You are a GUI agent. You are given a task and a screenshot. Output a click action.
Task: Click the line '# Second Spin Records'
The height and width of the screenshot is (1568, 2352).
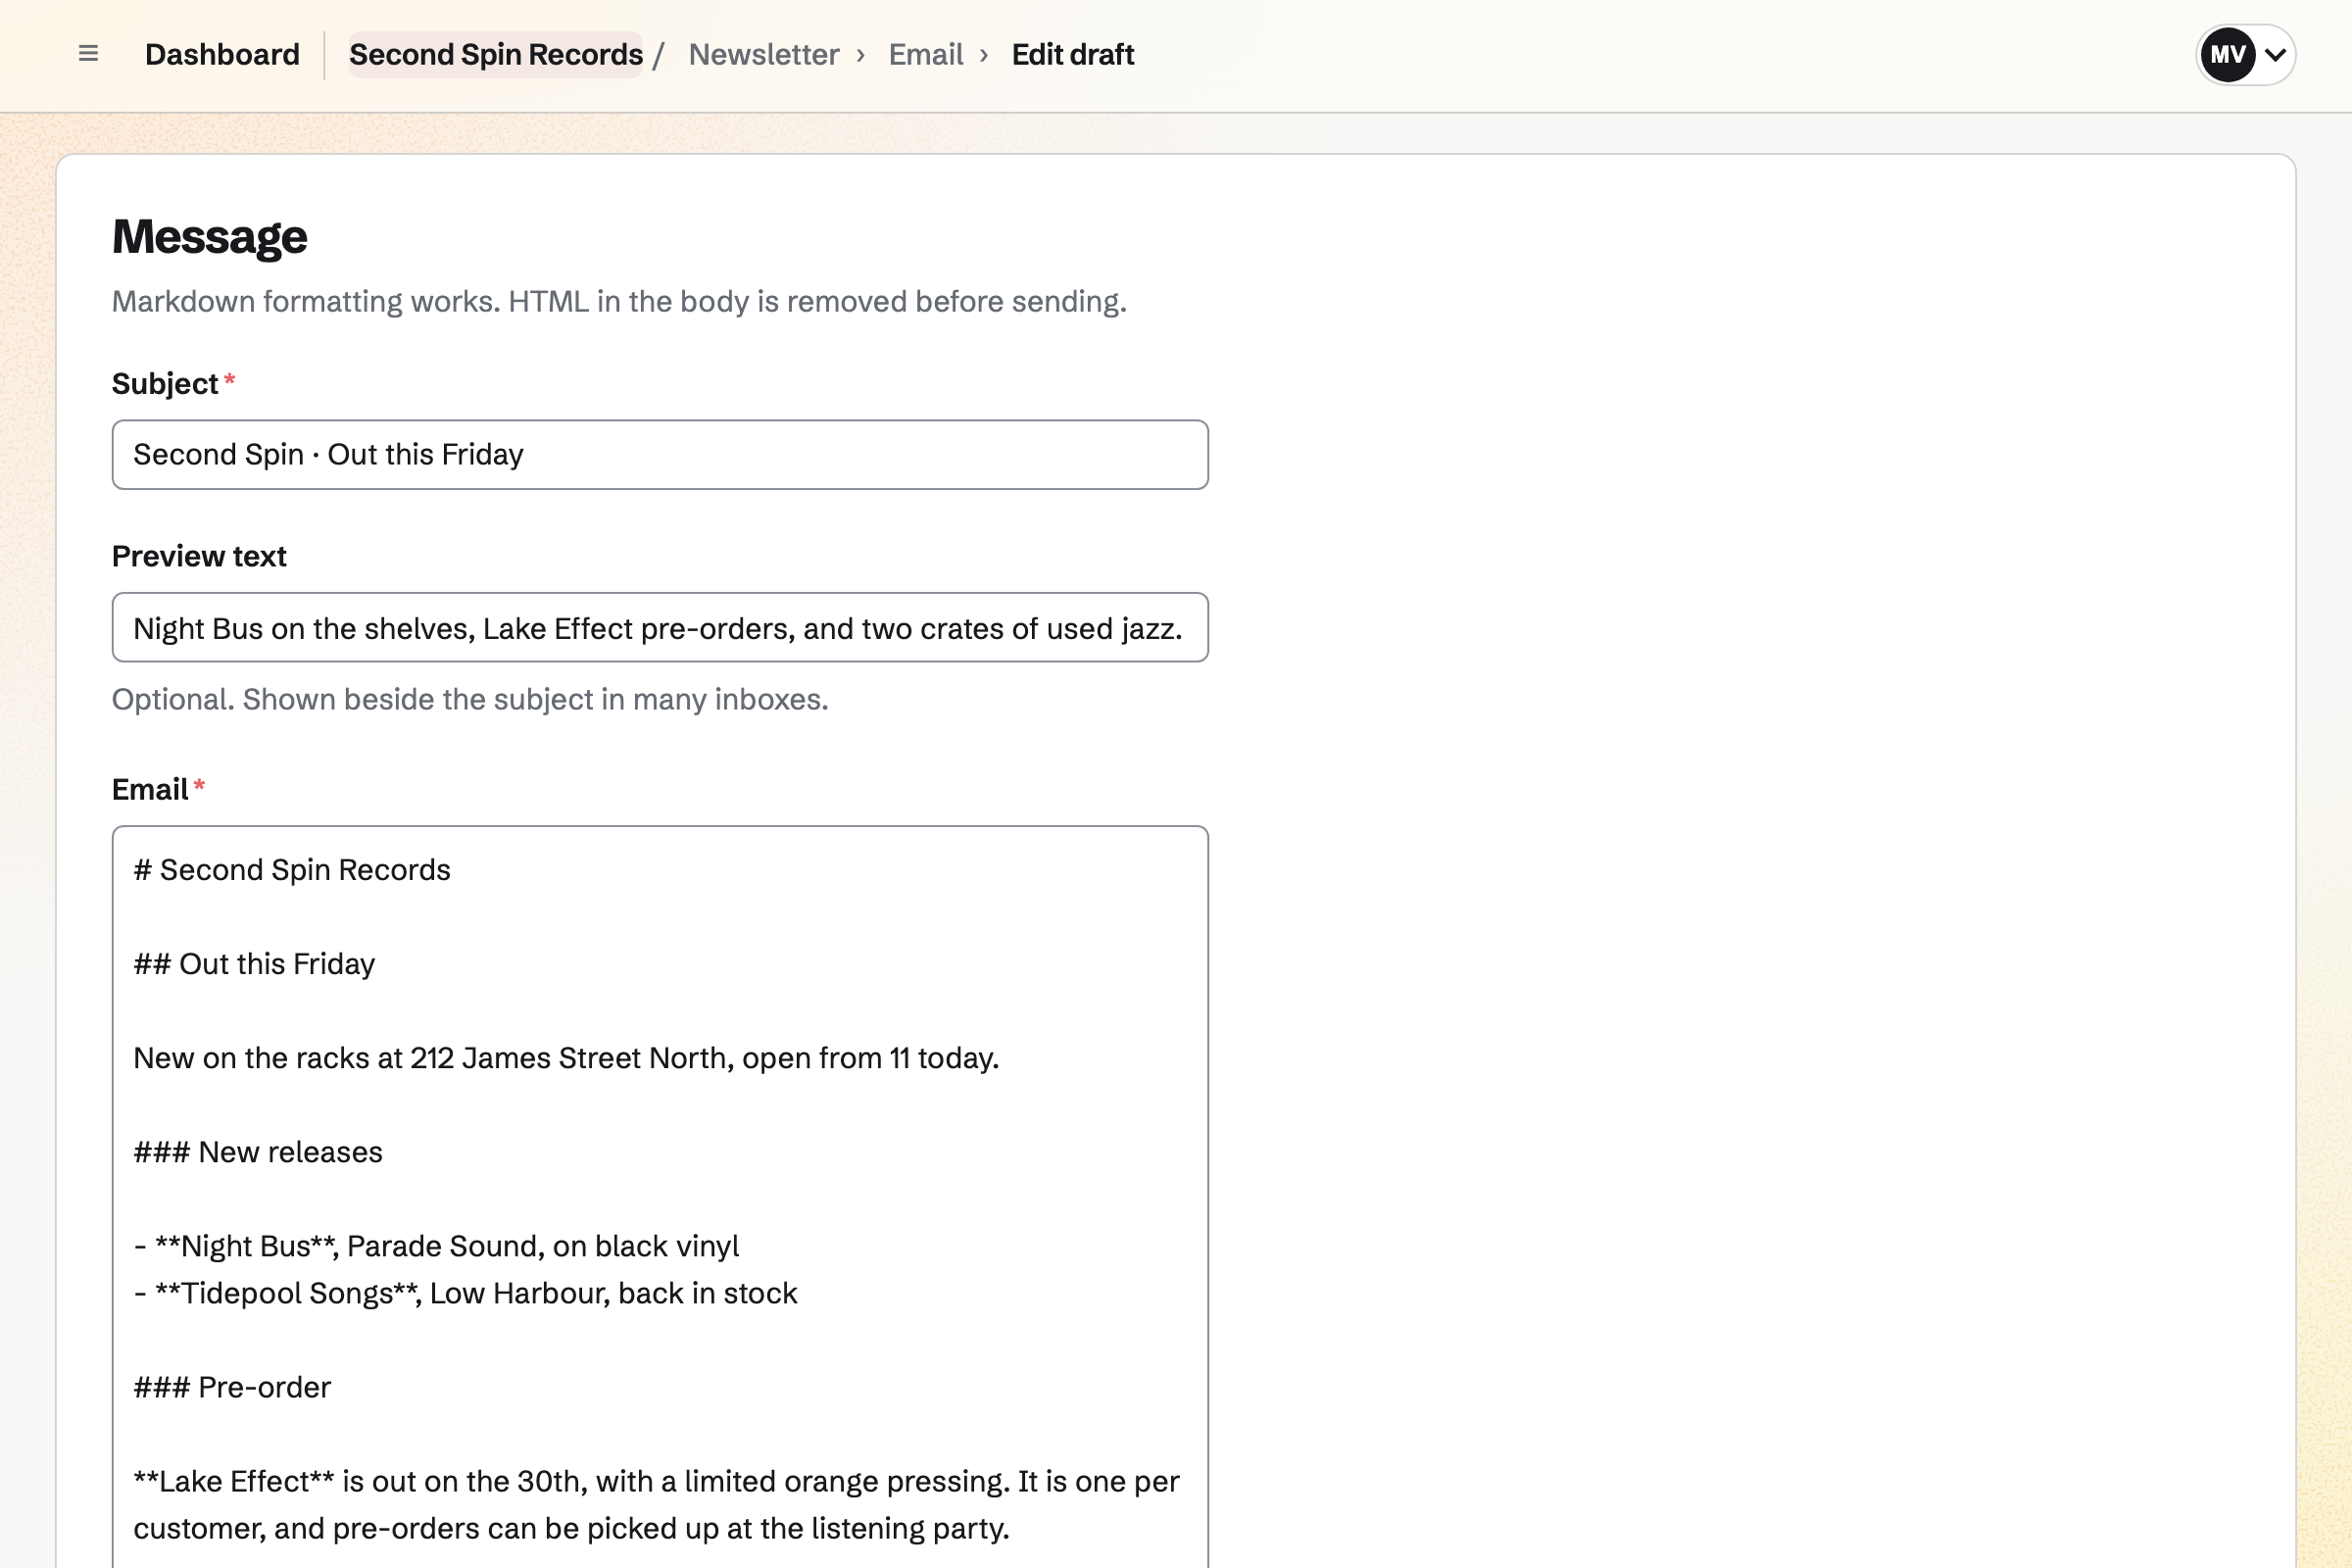point(292,870)
